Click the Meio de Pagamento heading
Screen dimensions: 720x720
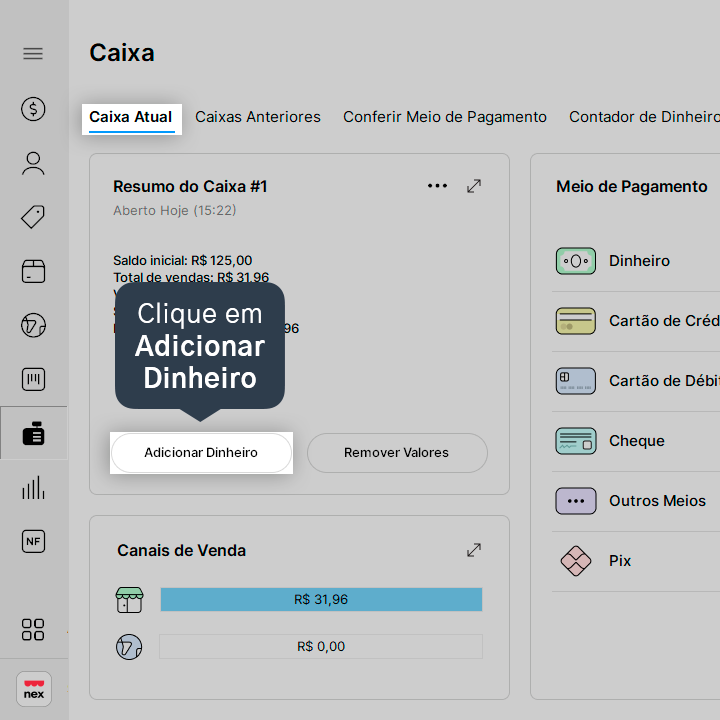coord(632,186)
